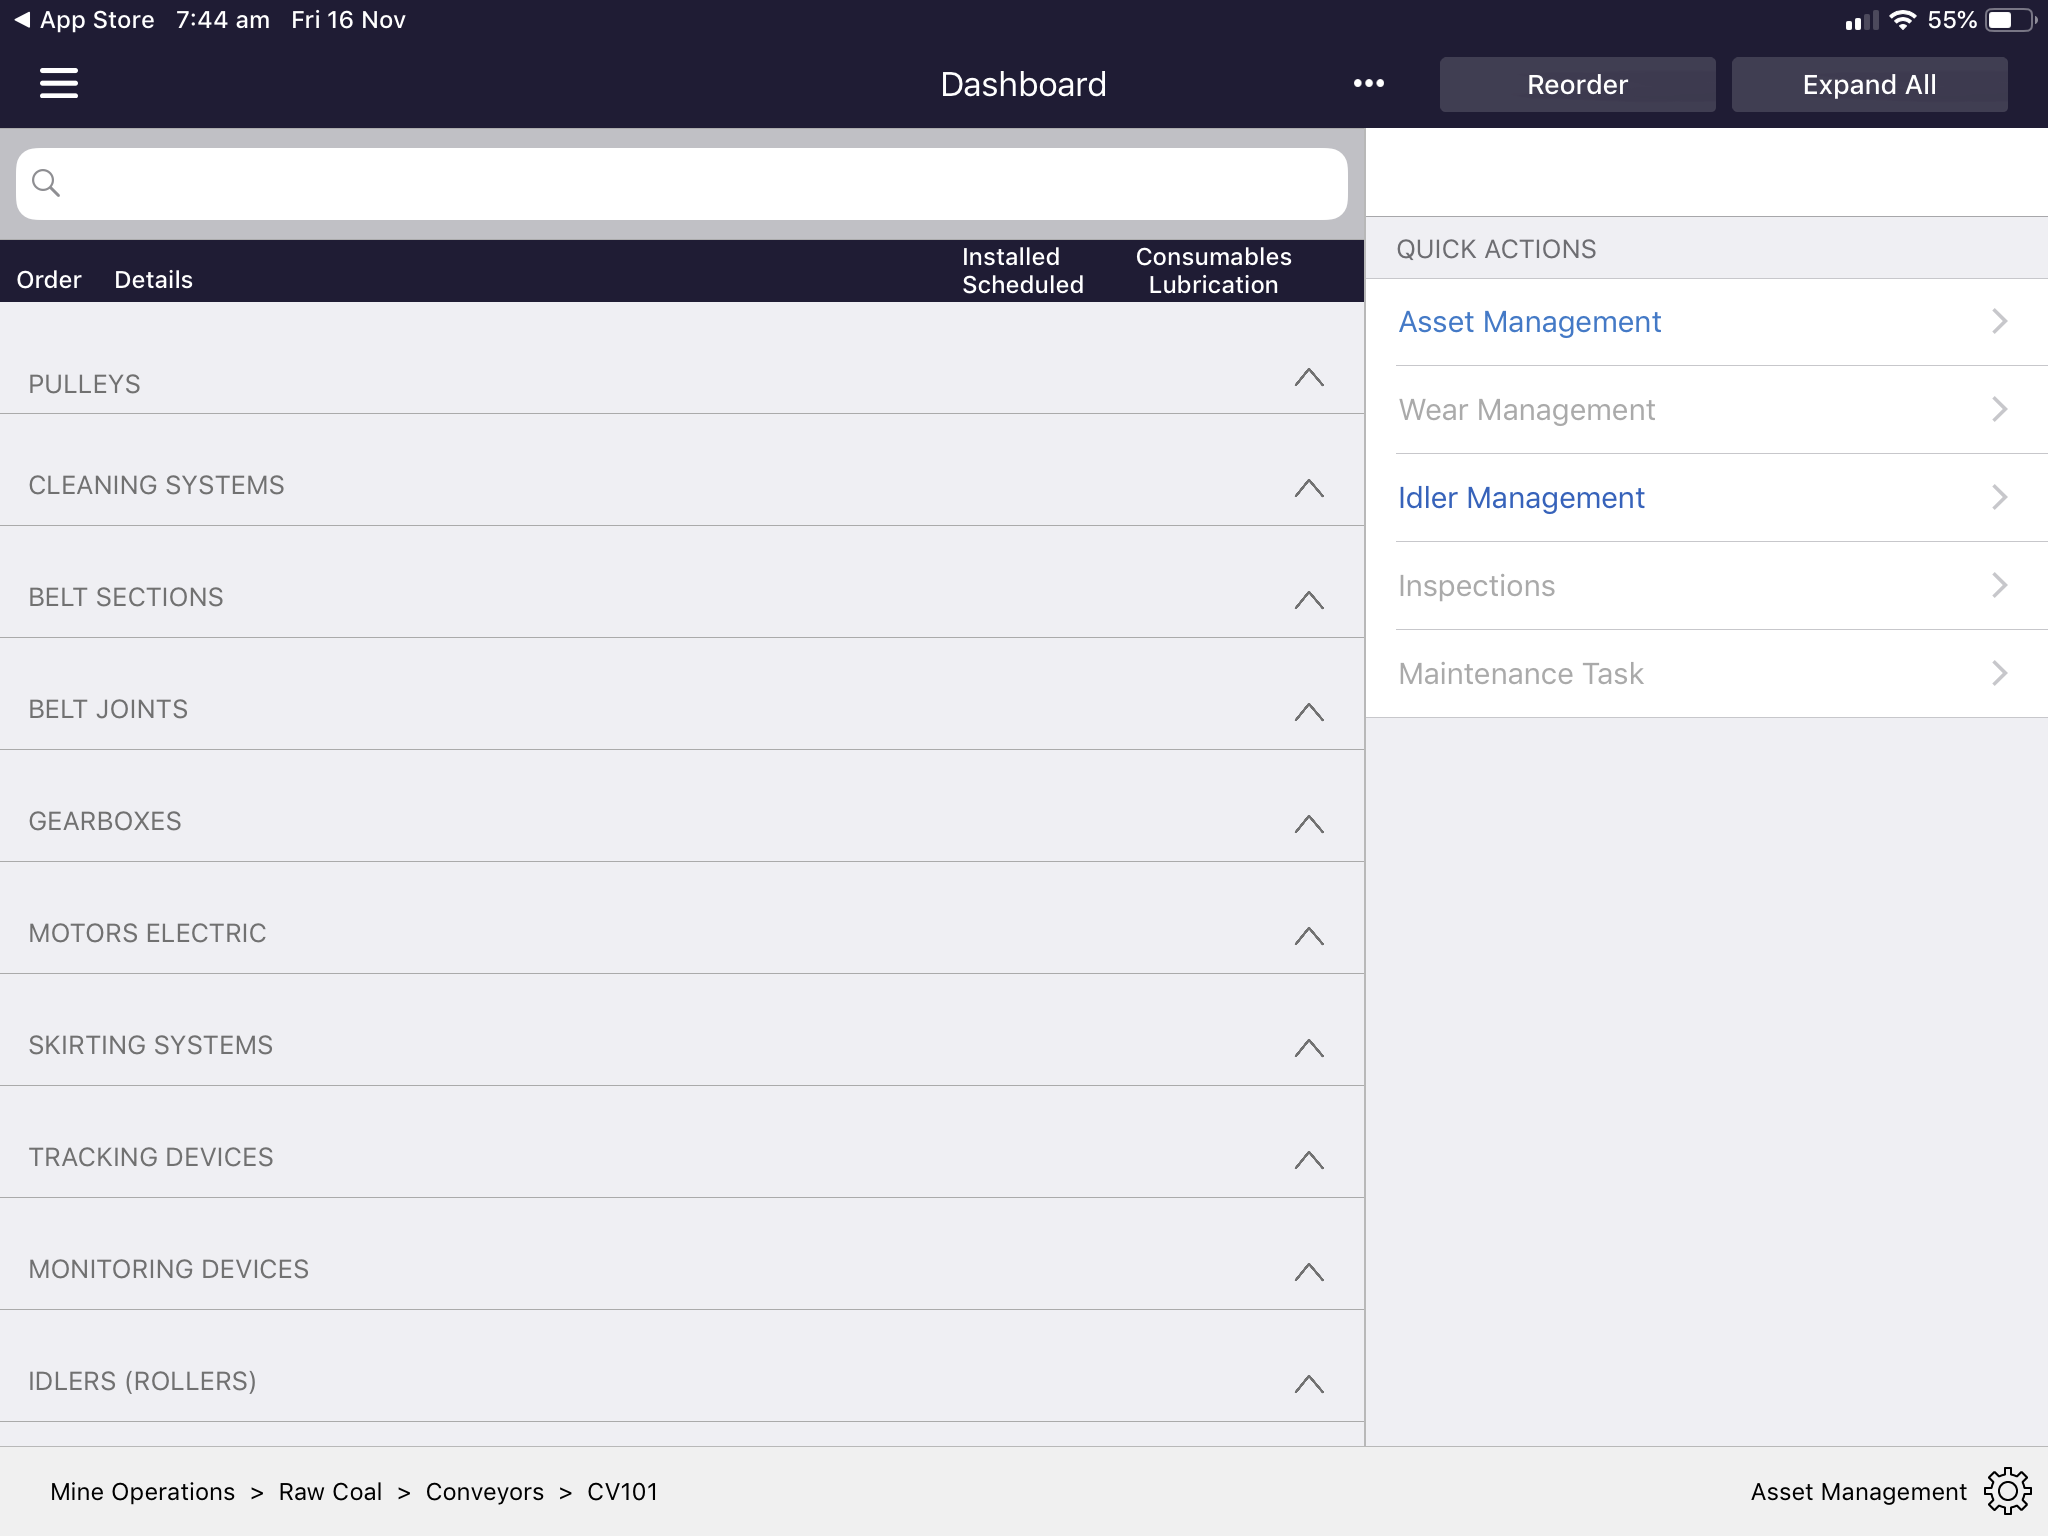Click the Installed Scheduled column header
The width and height of the screenshot is (2048, 1536).
(1022, 271)
